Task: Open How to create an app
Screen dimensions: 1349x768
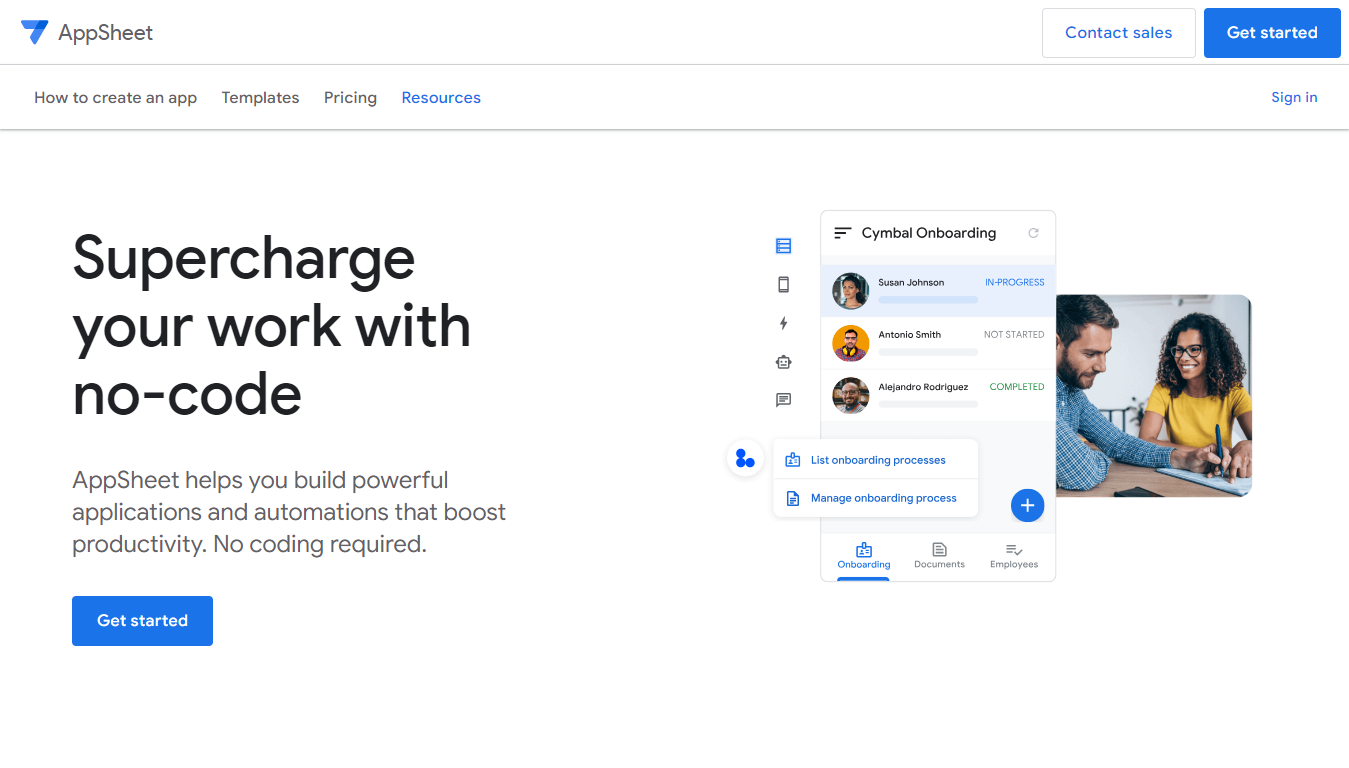Action: coord(115,97)
